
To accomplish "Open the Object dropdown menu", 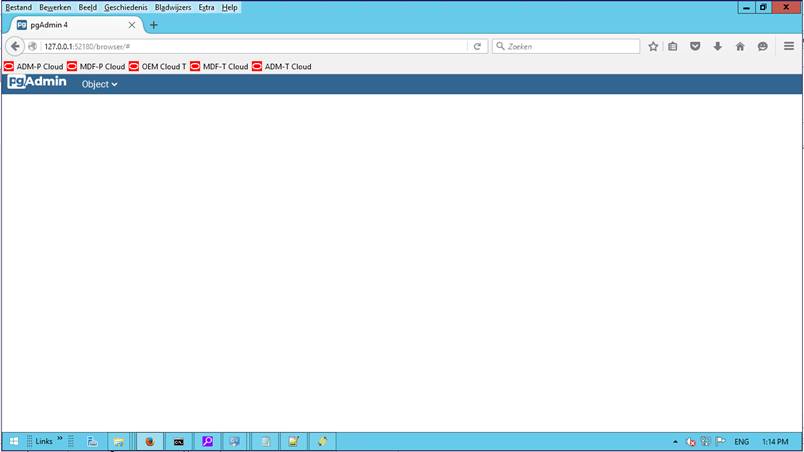I will (99, 84).
